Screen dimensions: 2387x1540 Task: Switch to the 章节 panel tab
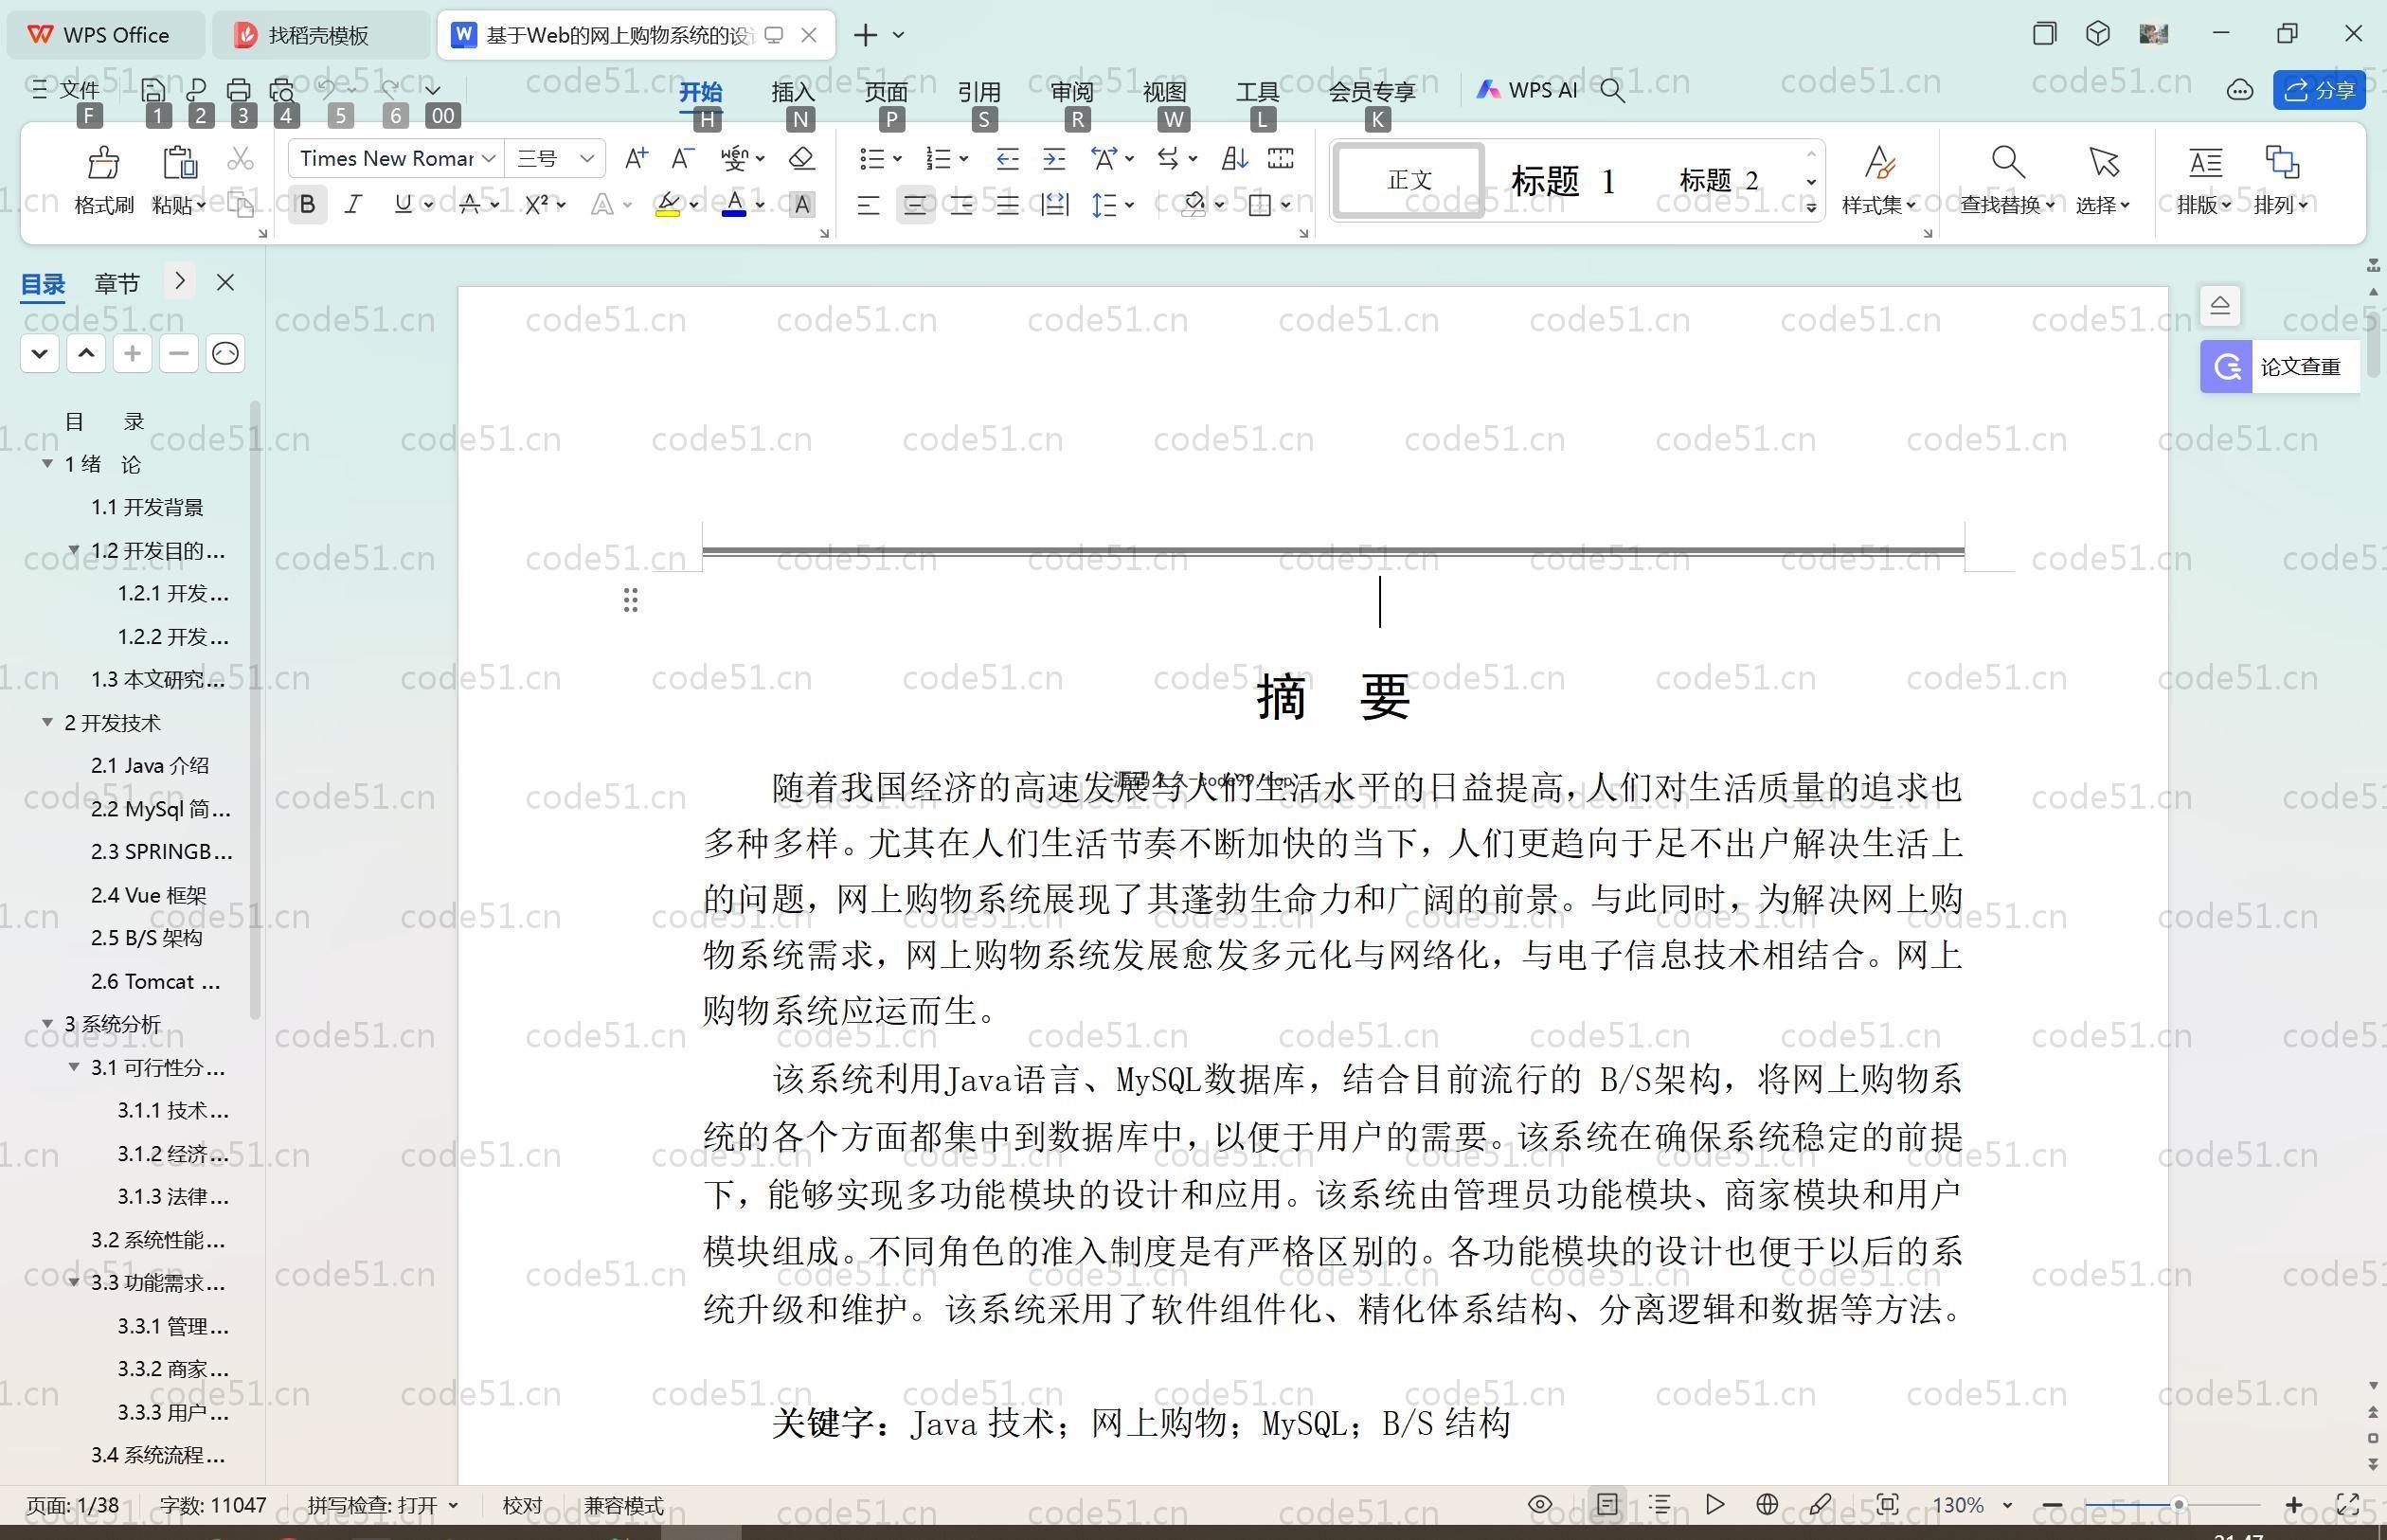(117, 283)
